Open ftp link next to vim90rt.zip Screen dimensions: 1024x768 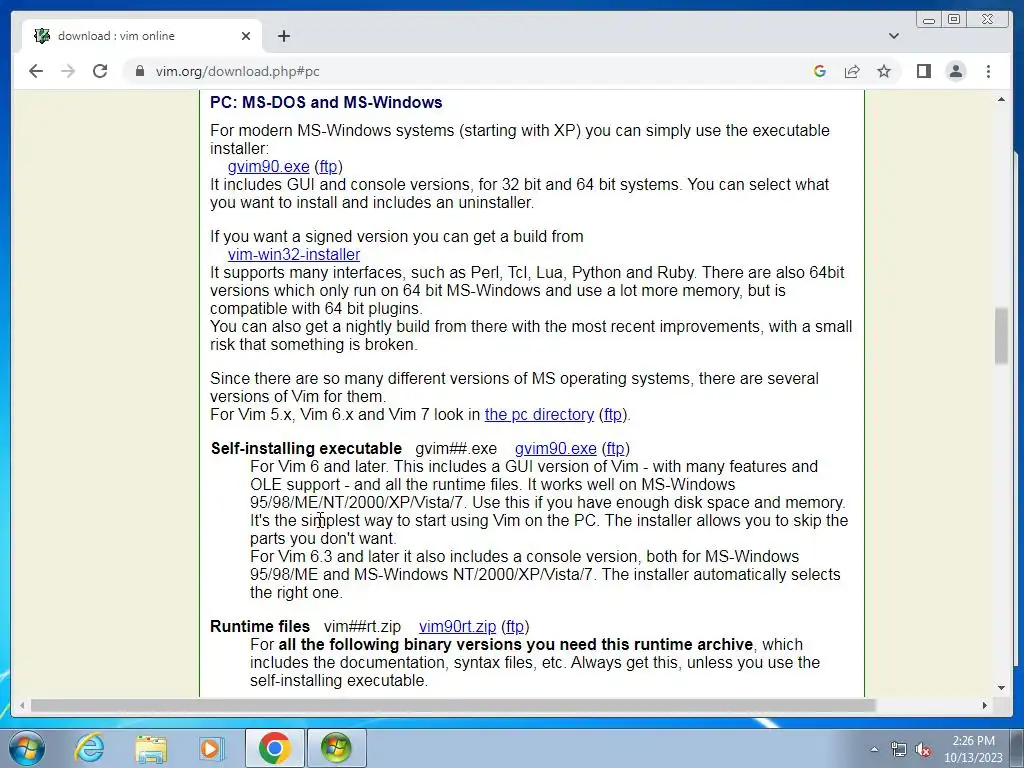515,627
